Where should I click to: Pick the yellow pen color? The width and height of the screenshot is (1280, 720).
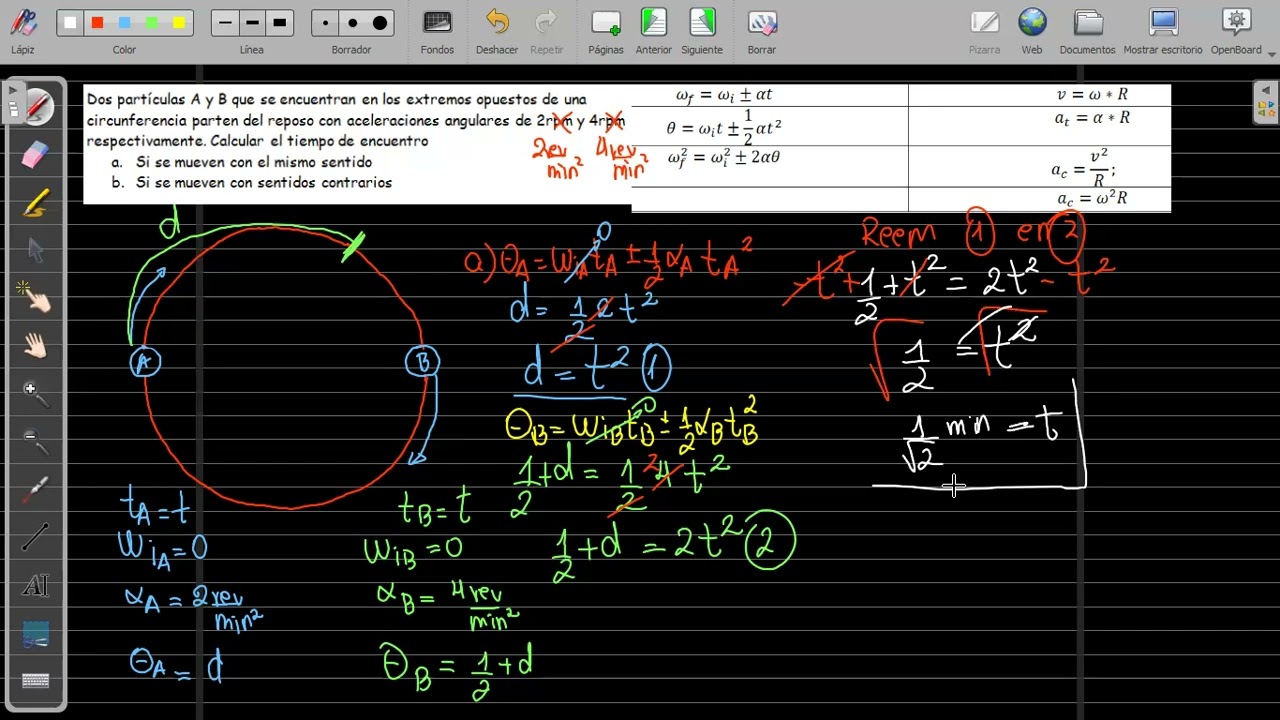[178, 23]
